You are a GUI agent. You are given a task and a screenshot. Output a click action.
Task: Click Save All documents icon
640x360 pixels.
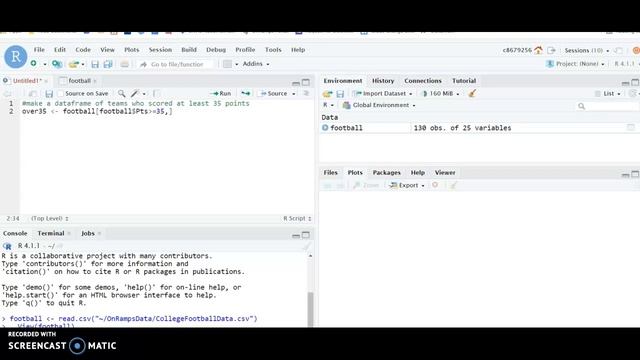pos(108,64)
